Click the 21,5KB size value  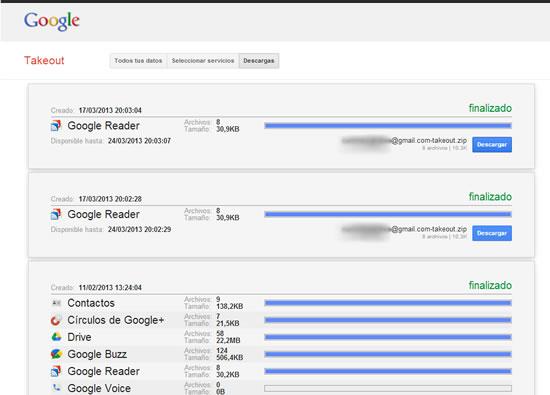pyautogui.click(x=228, y=323)
